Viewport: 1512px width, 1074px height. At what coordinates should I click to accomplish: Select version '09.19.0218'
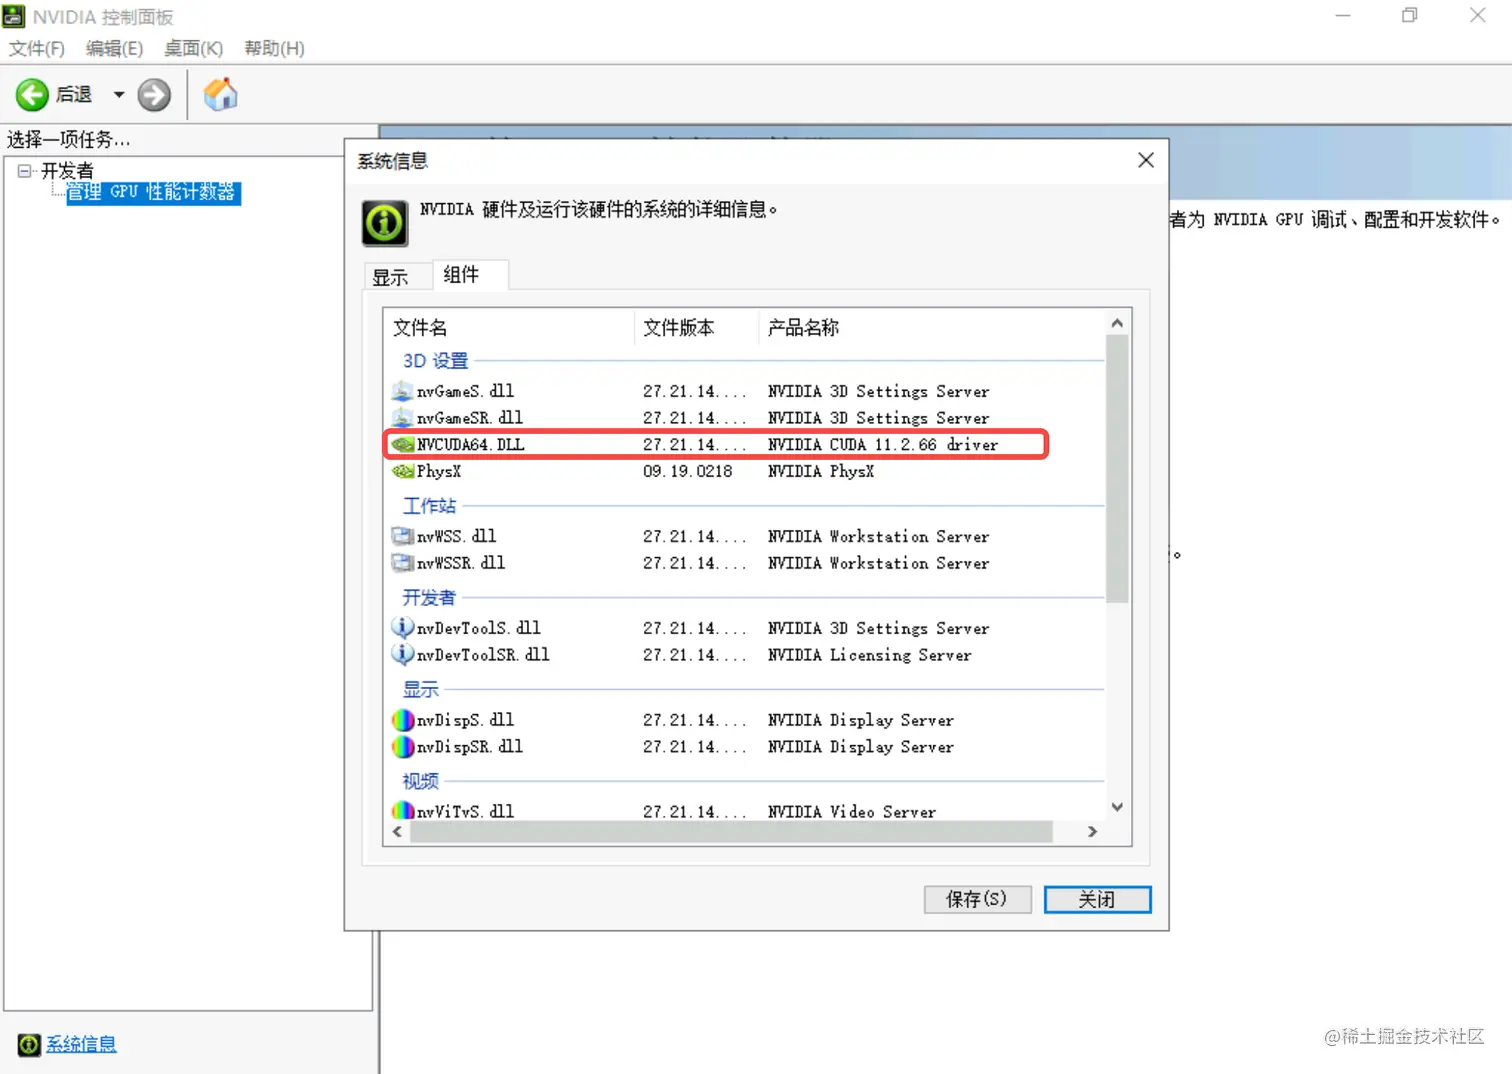click(x=688, y=471)
